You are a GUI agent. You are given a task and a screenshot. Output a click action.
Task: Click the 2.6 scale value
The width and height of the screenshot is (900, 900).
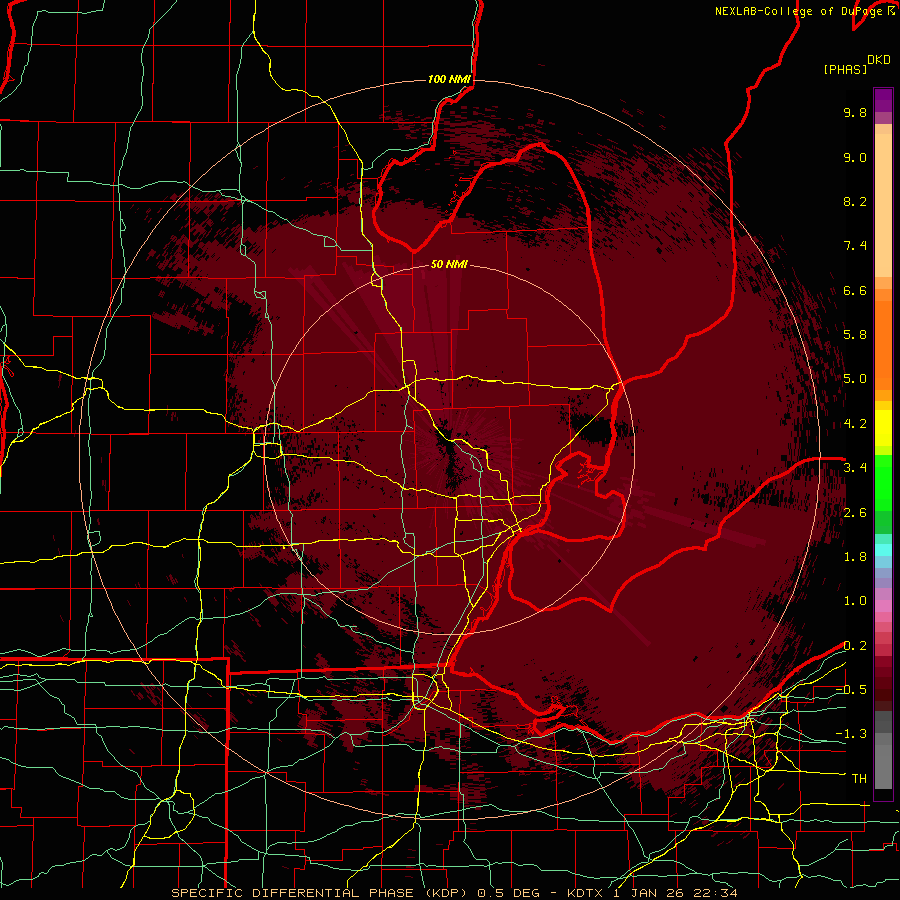[x=855, y=513]
